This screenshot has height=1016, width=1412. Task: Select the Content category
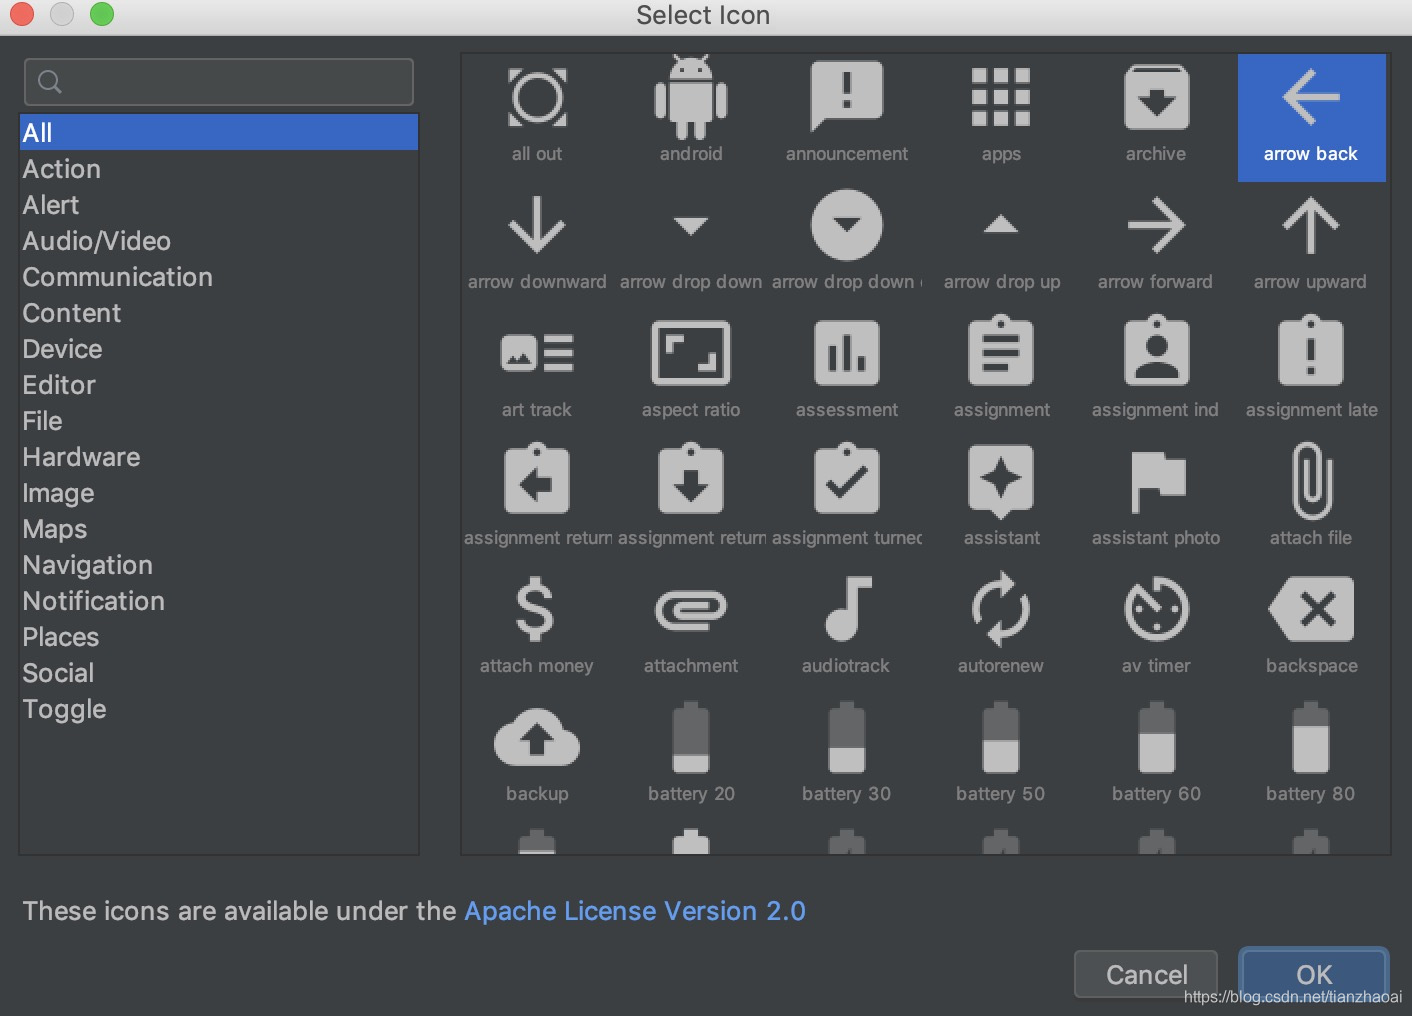(218, 313)
